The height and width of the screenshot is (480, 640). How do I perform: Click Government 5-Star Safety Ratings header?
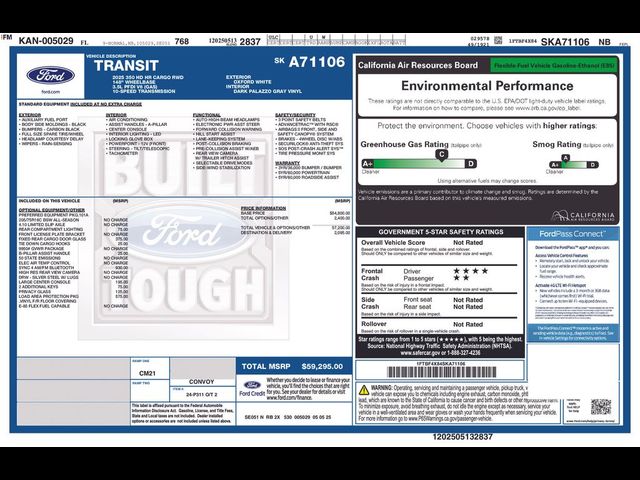point(441,232)
